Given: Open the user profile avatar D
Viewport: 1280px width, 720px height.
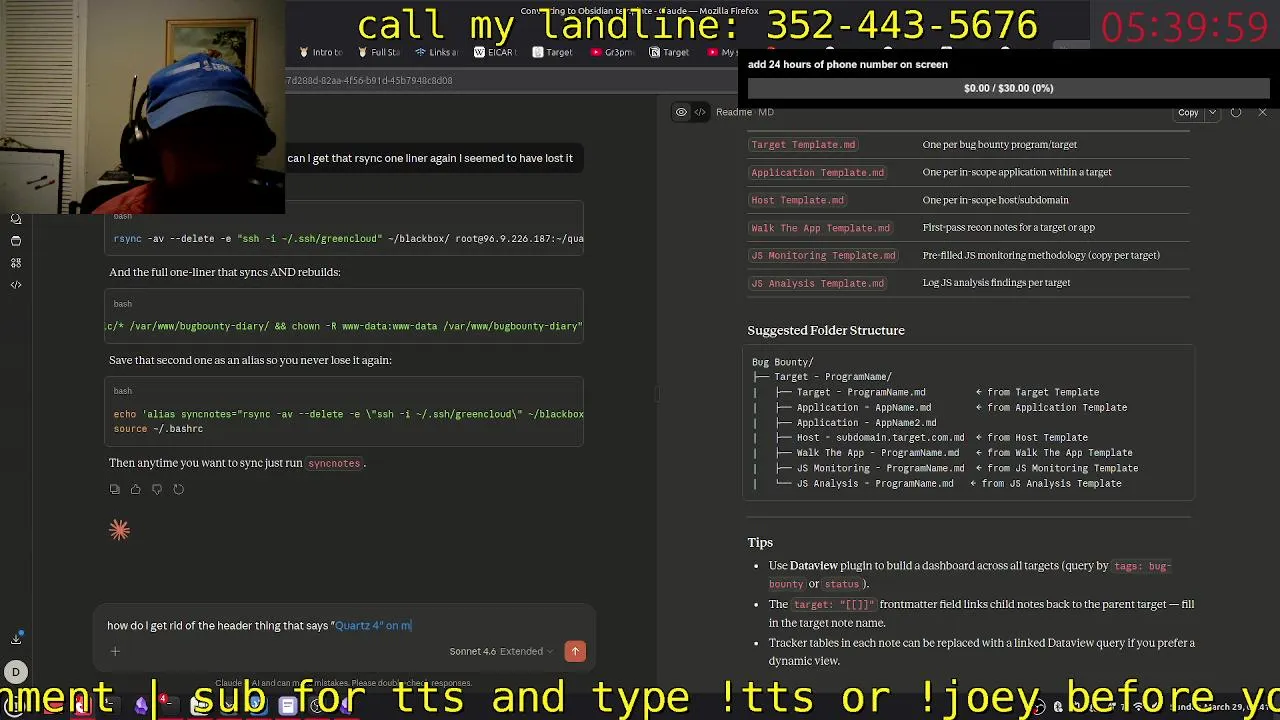Looking at the screenshot, I should click(x=16, y=672).
